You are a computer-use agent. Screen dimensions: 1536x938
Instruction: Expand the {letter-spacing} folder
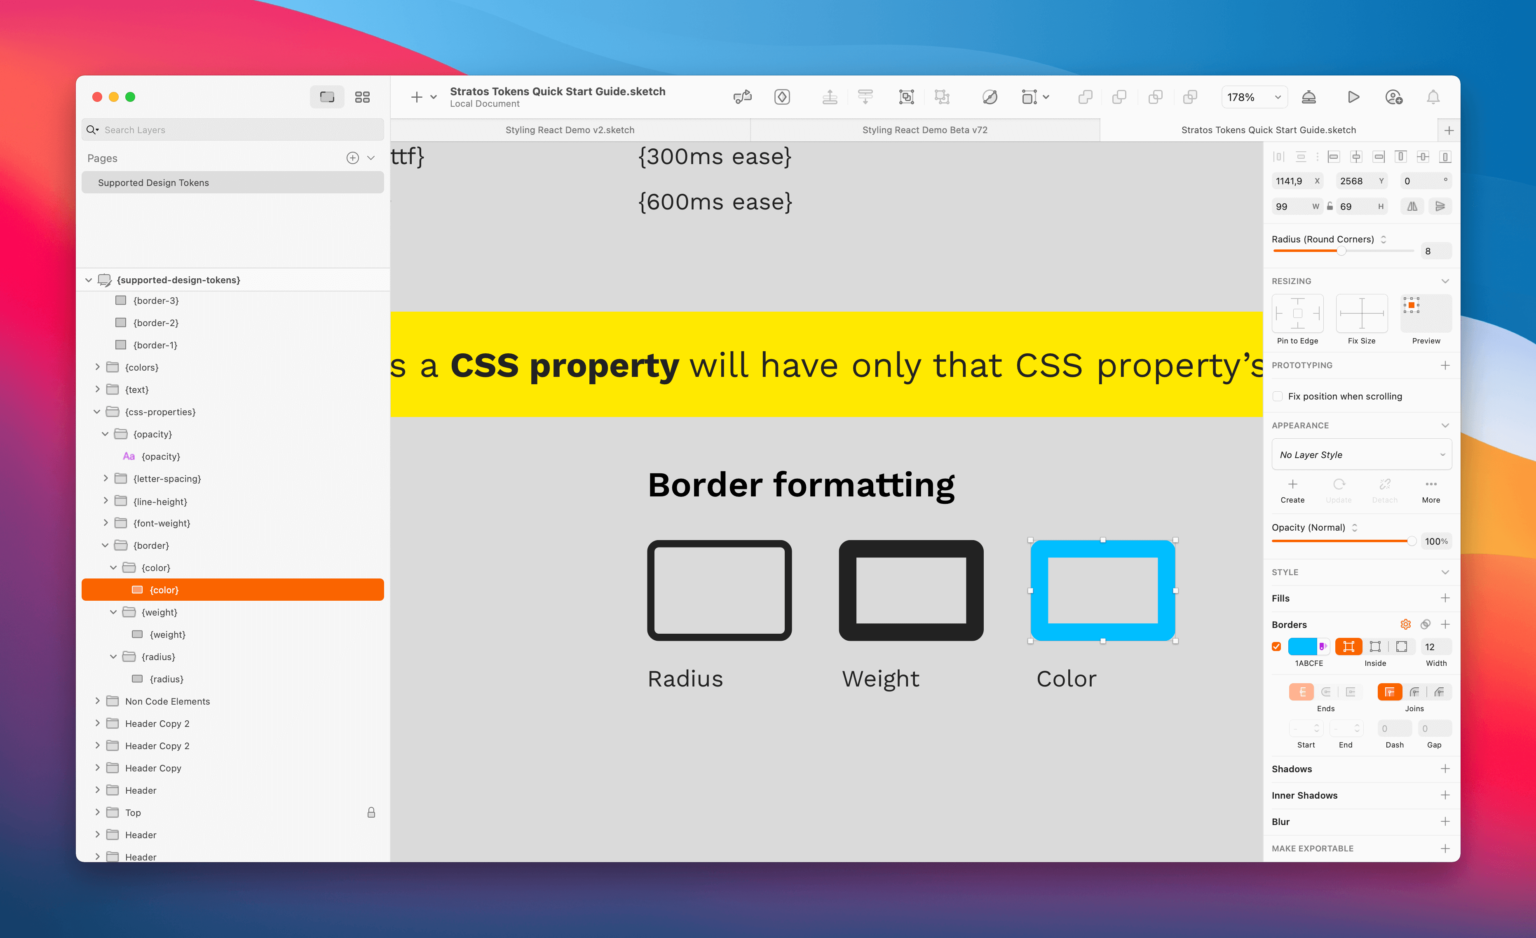[106, 478]
